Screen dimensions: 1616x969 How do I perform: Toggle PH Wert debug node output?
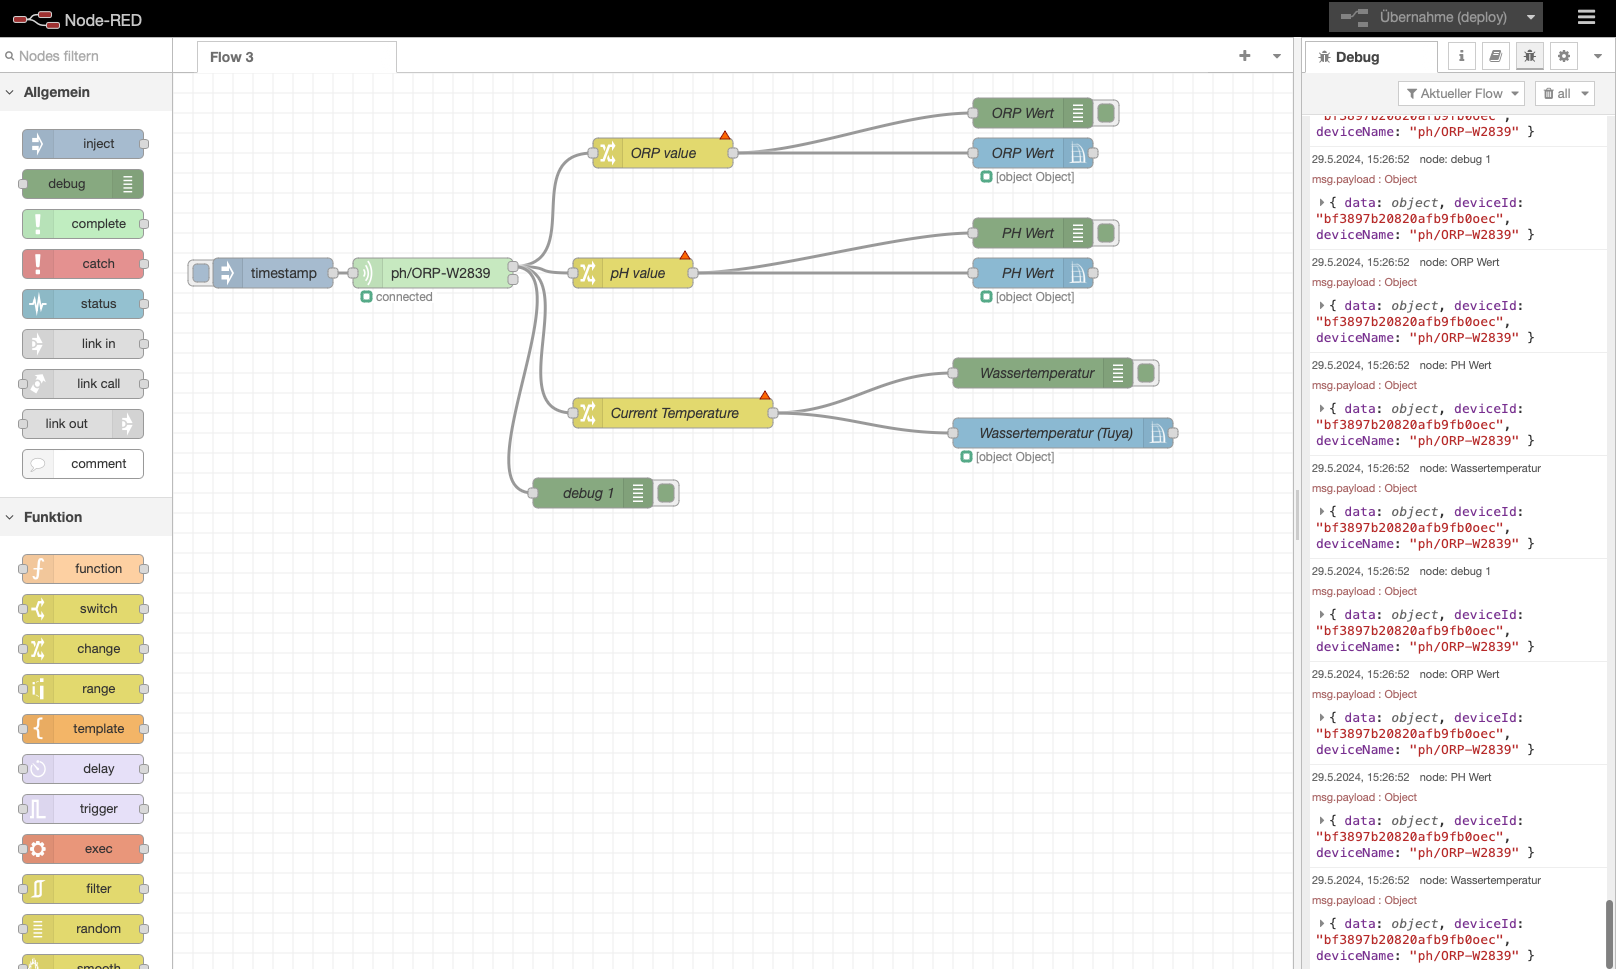[x=1106, y=233]
